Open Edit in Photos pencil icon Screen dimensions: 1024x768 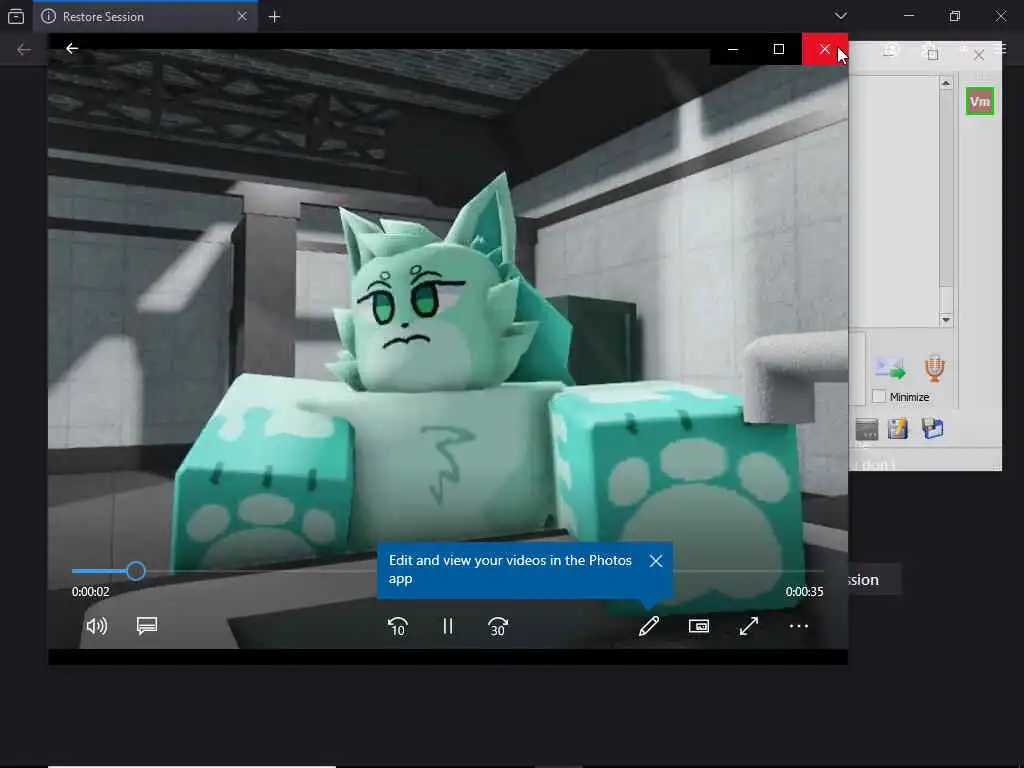[x=648, y=626]
